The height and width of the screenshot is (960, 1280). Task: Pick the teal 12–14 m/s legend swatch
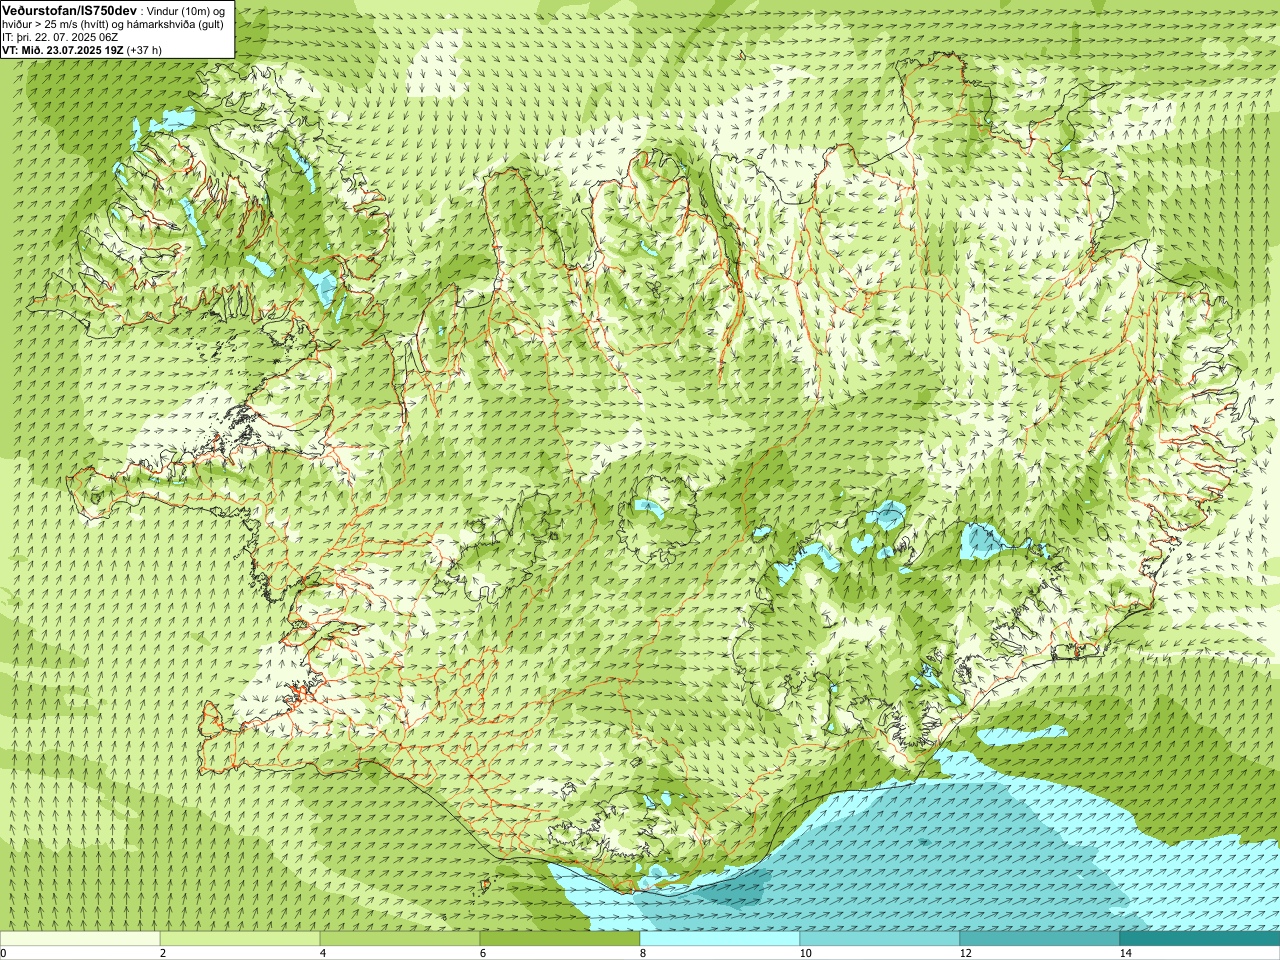click(x=1040, y=939)
